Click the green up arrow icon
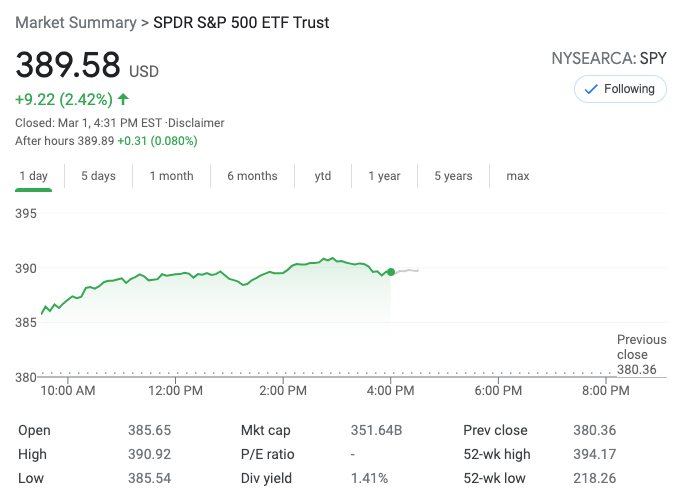 click(123, 99)
